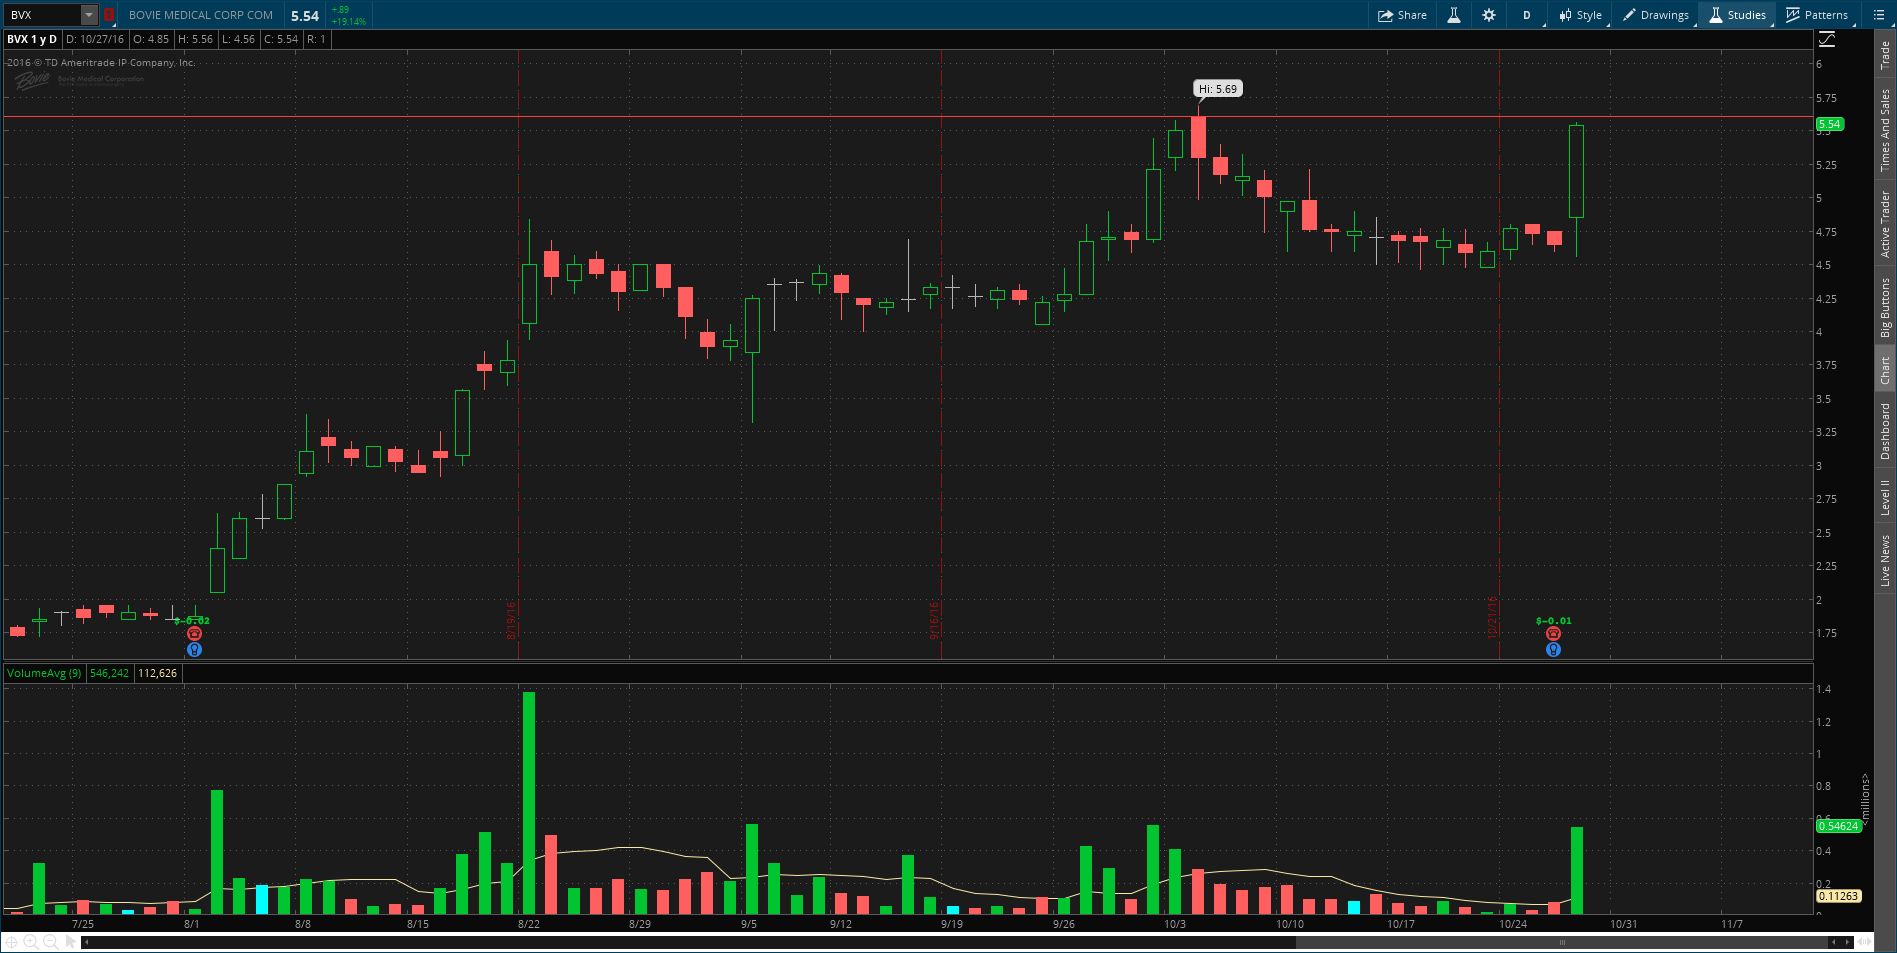Switch to the Big Buttons sidebar tab
The width and height of the screenshot is (1897, 953).
pyautogui.click(x=1885, y=307)
